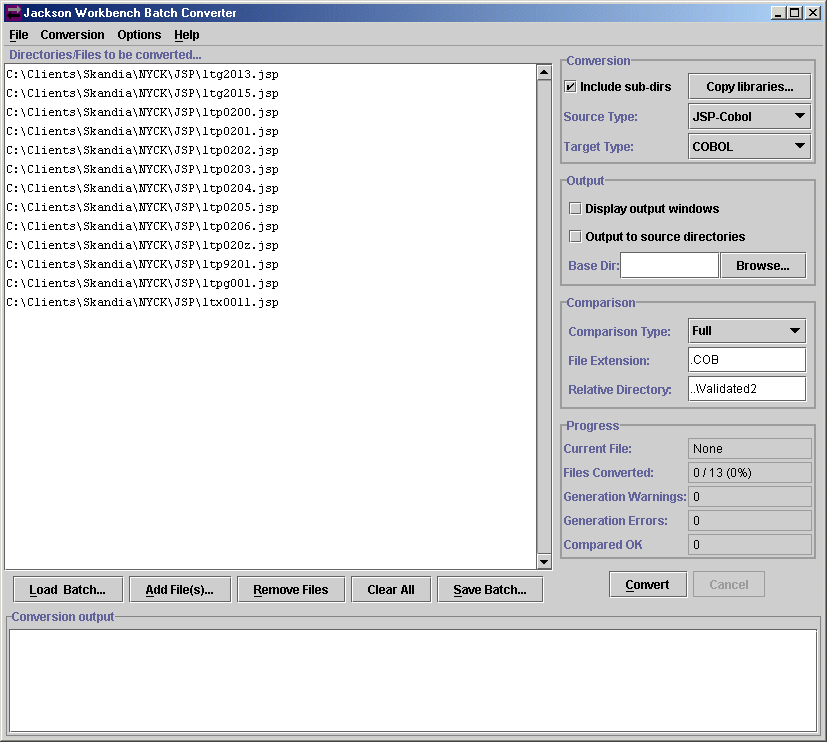Image resolution: width=827 pixels, height=742 pixels.
Task: Select ltp0203.jsp in the file list
Action: pos(142,170)
